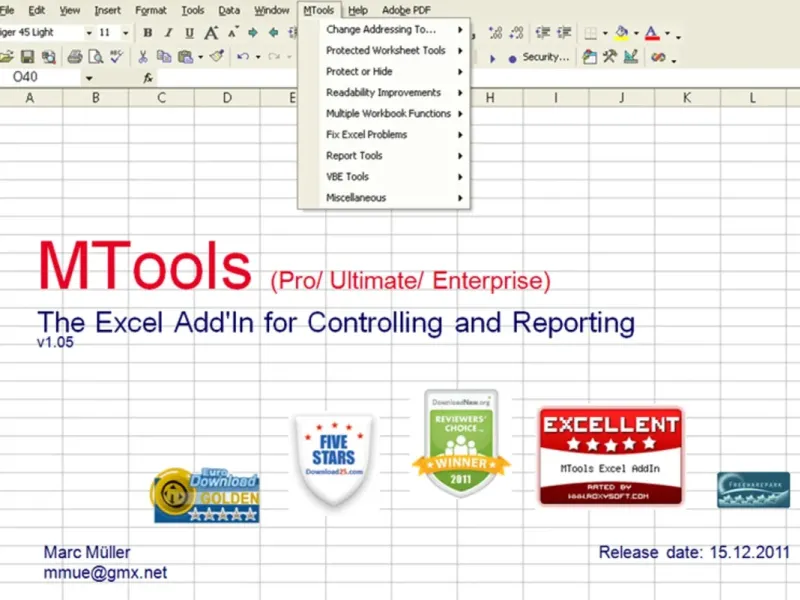Click the window icon before the hammer
This screenshot has height=600, width=800.
[x=589, y=57]
